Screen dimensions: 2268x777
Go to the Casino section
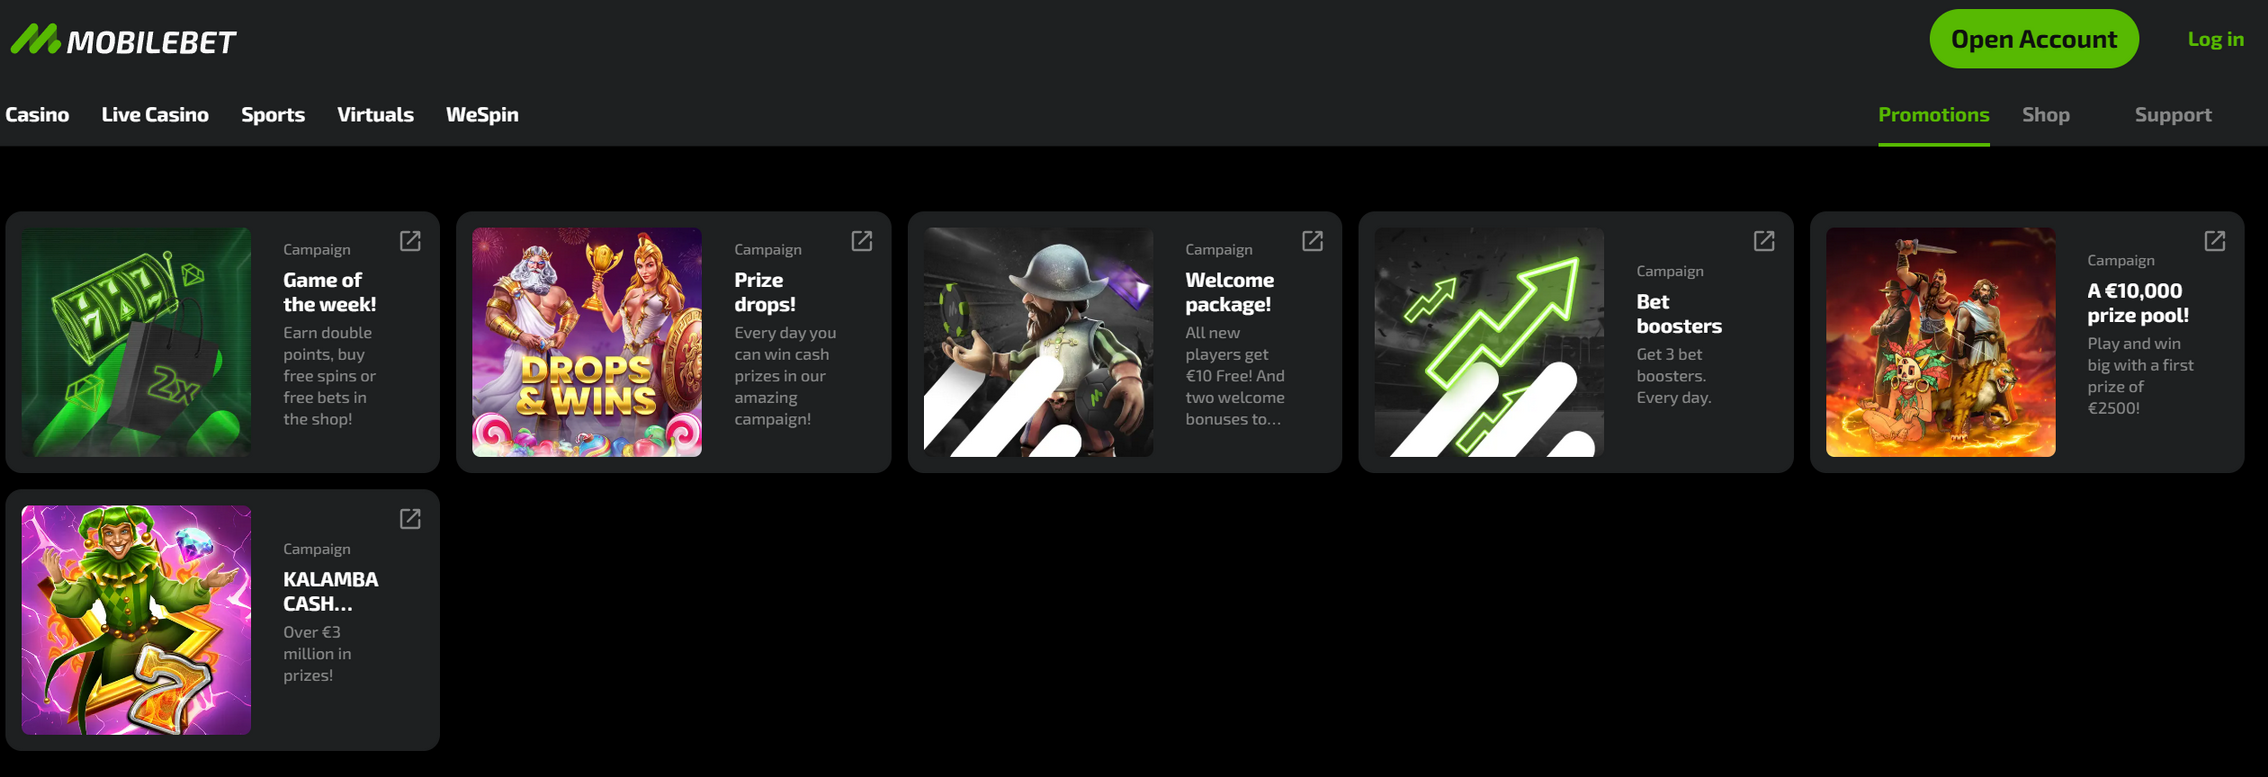[x=37, y=114]
